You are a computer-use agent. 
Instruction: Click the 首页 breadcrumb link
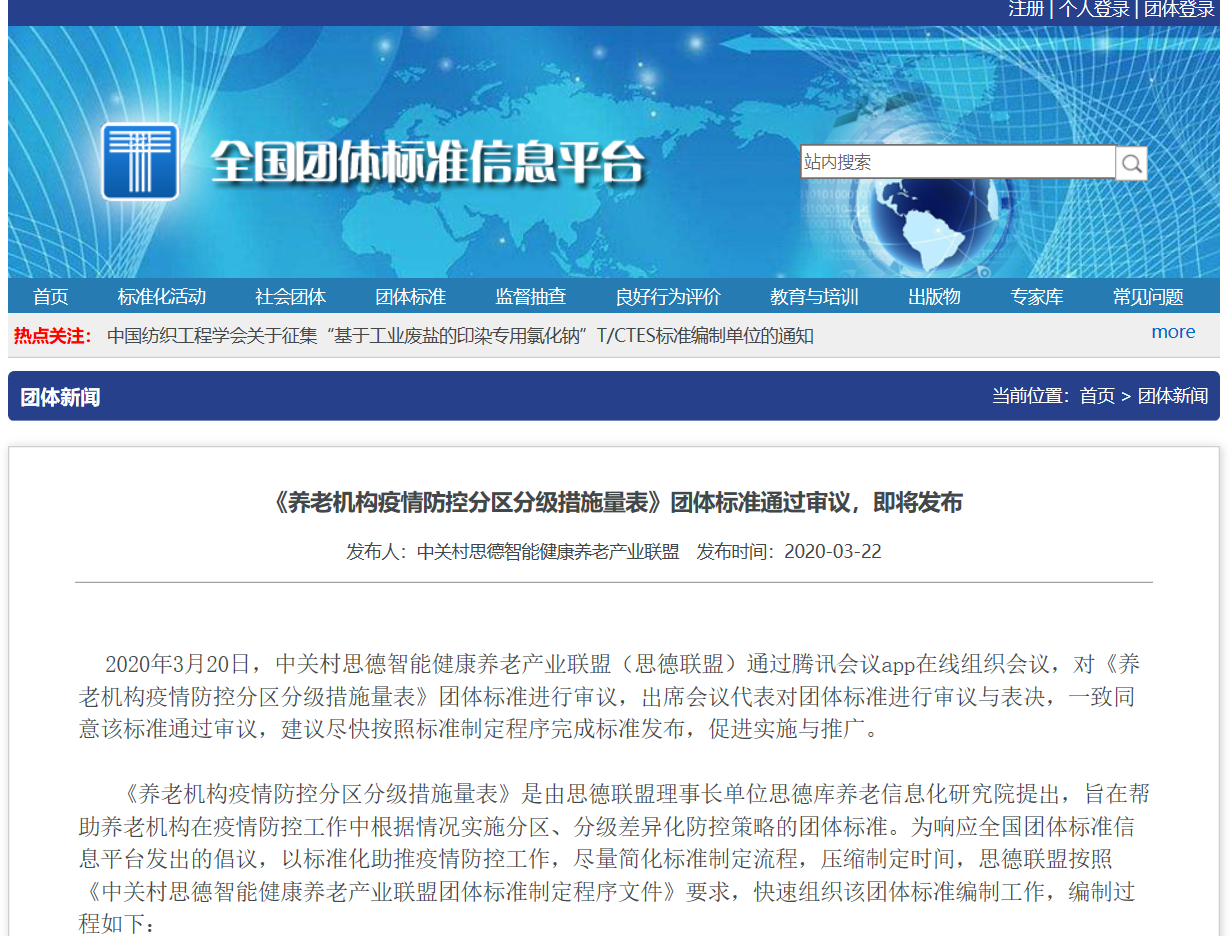pos(1097,396)
